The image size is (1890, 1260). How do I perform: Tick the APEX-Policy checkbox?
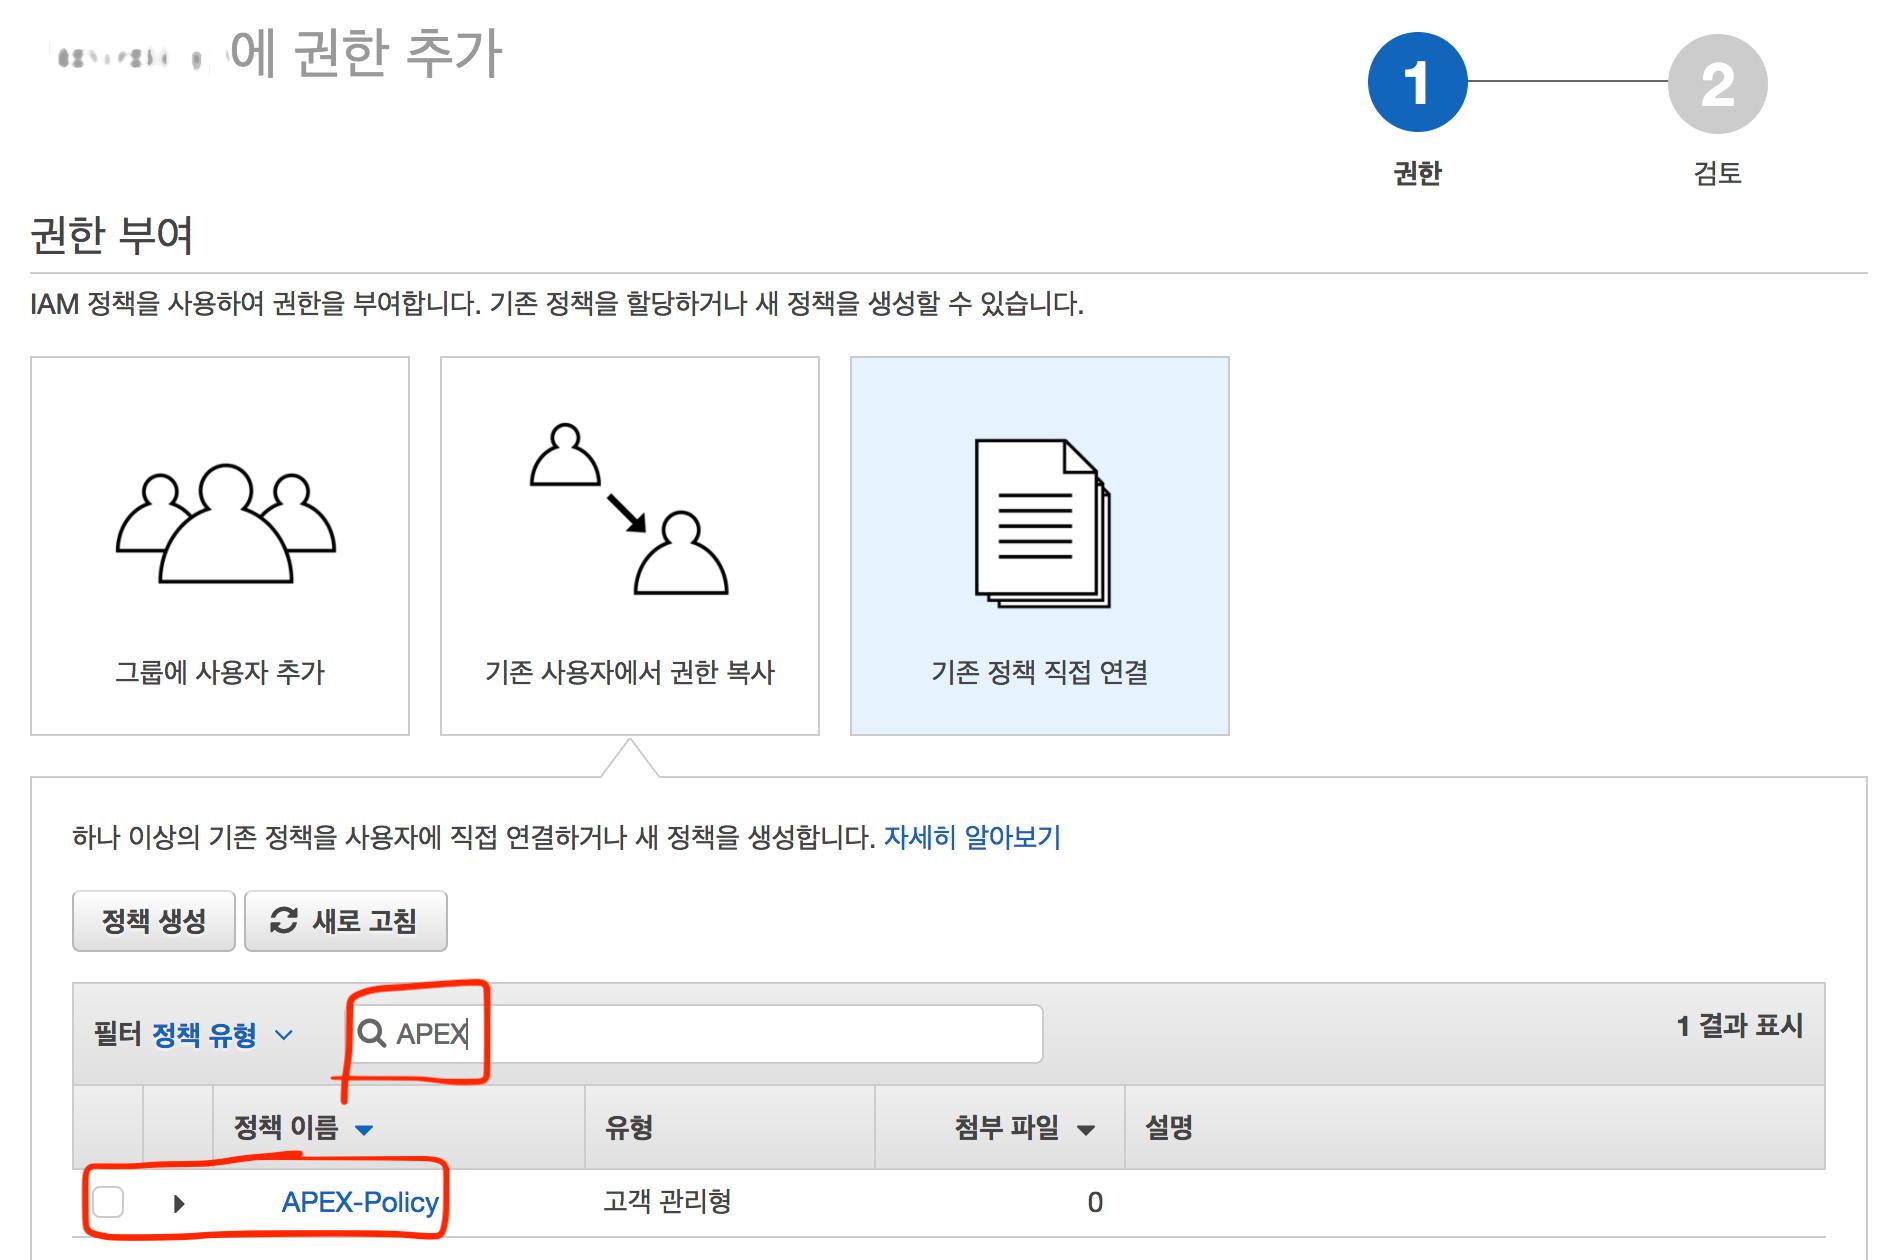pos(108,1202)
